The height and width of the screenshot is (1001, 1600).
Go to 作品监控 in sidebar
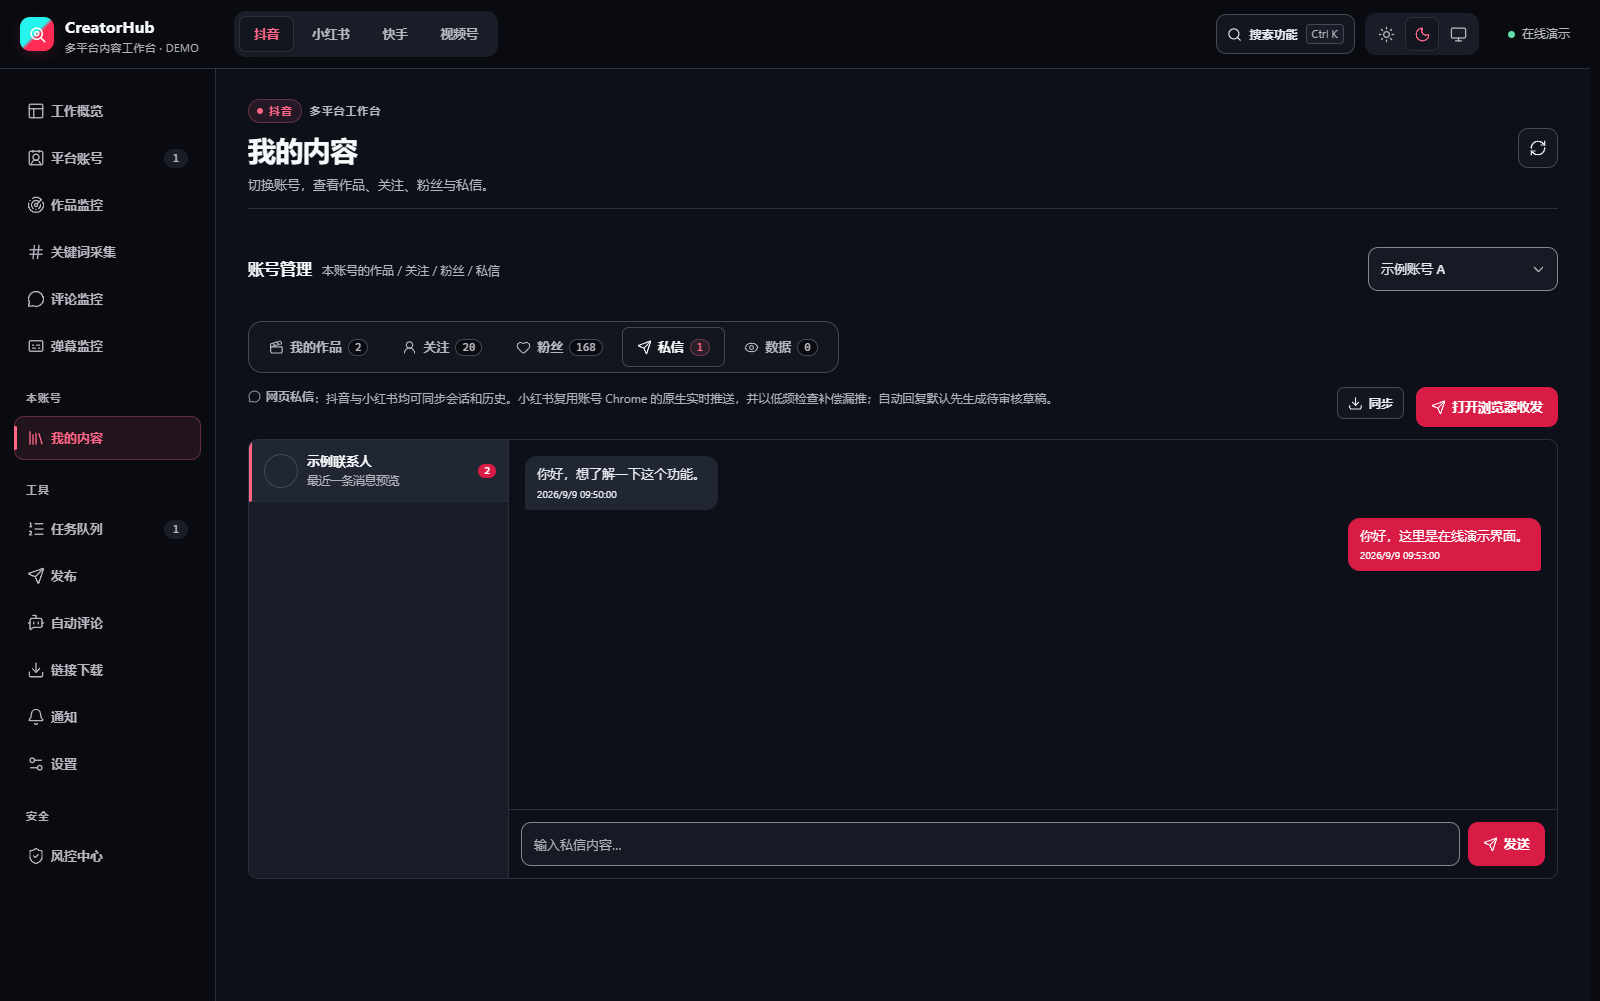(x=107, y=205)
